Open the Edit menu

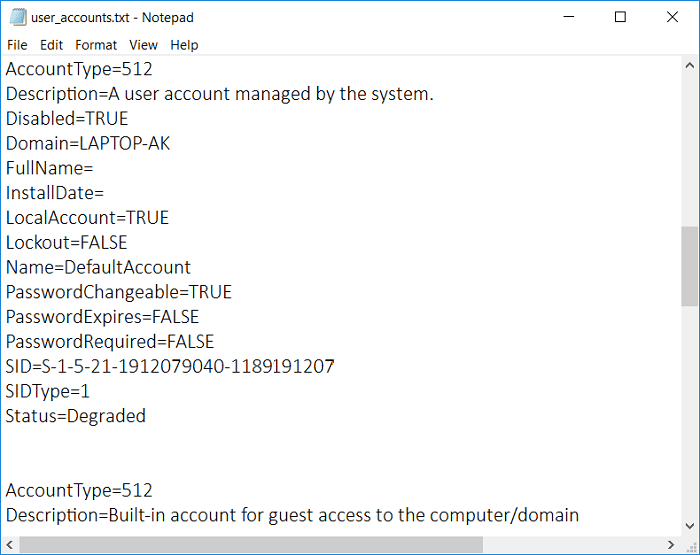[x=51, y=45]
